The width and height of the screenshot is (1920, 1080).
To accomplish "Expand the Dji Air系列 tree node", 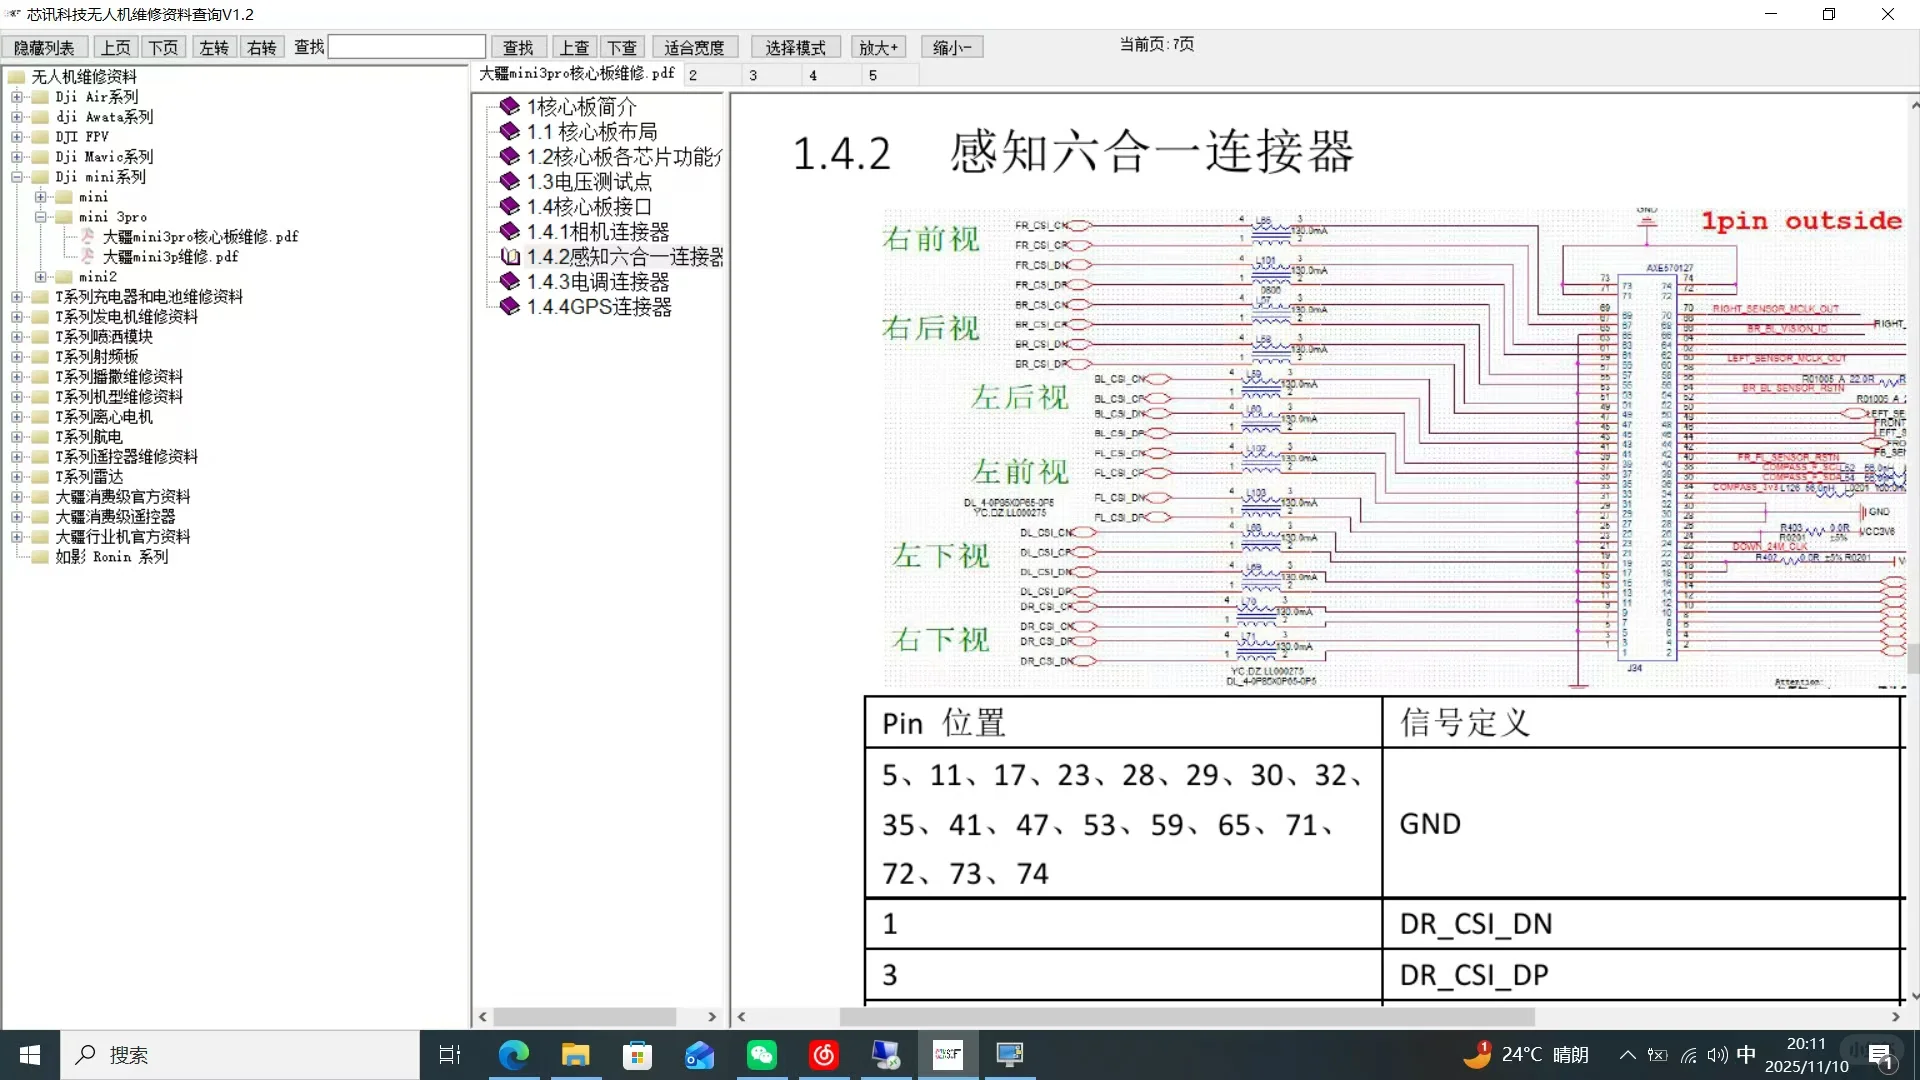I will click(x=16, y=96).
